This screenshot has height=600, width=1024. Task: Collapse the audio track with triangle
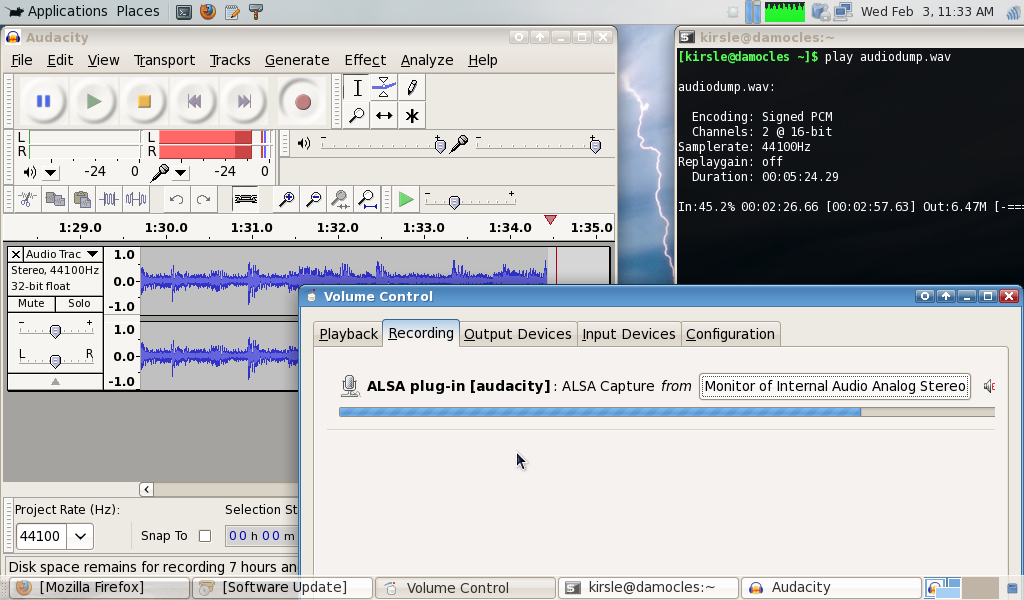click(x=56, y=382)
